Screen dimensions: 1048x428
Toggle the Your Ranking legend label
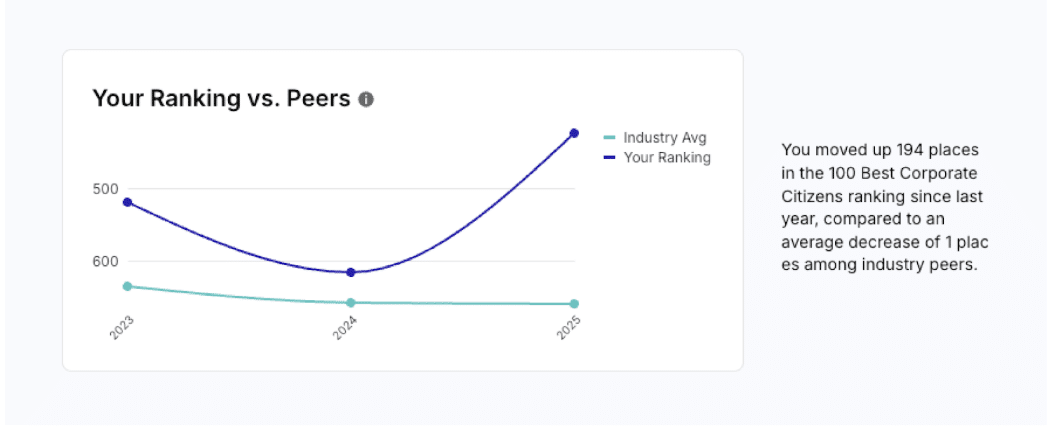click(667, 157)
